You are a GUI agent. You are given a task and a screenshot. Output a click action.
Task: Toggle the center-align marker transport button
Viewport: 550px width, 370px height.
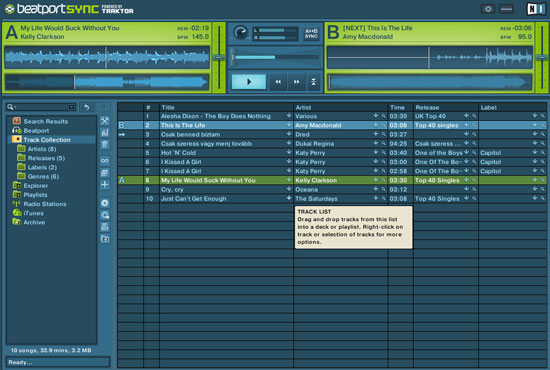click(313, 82)
